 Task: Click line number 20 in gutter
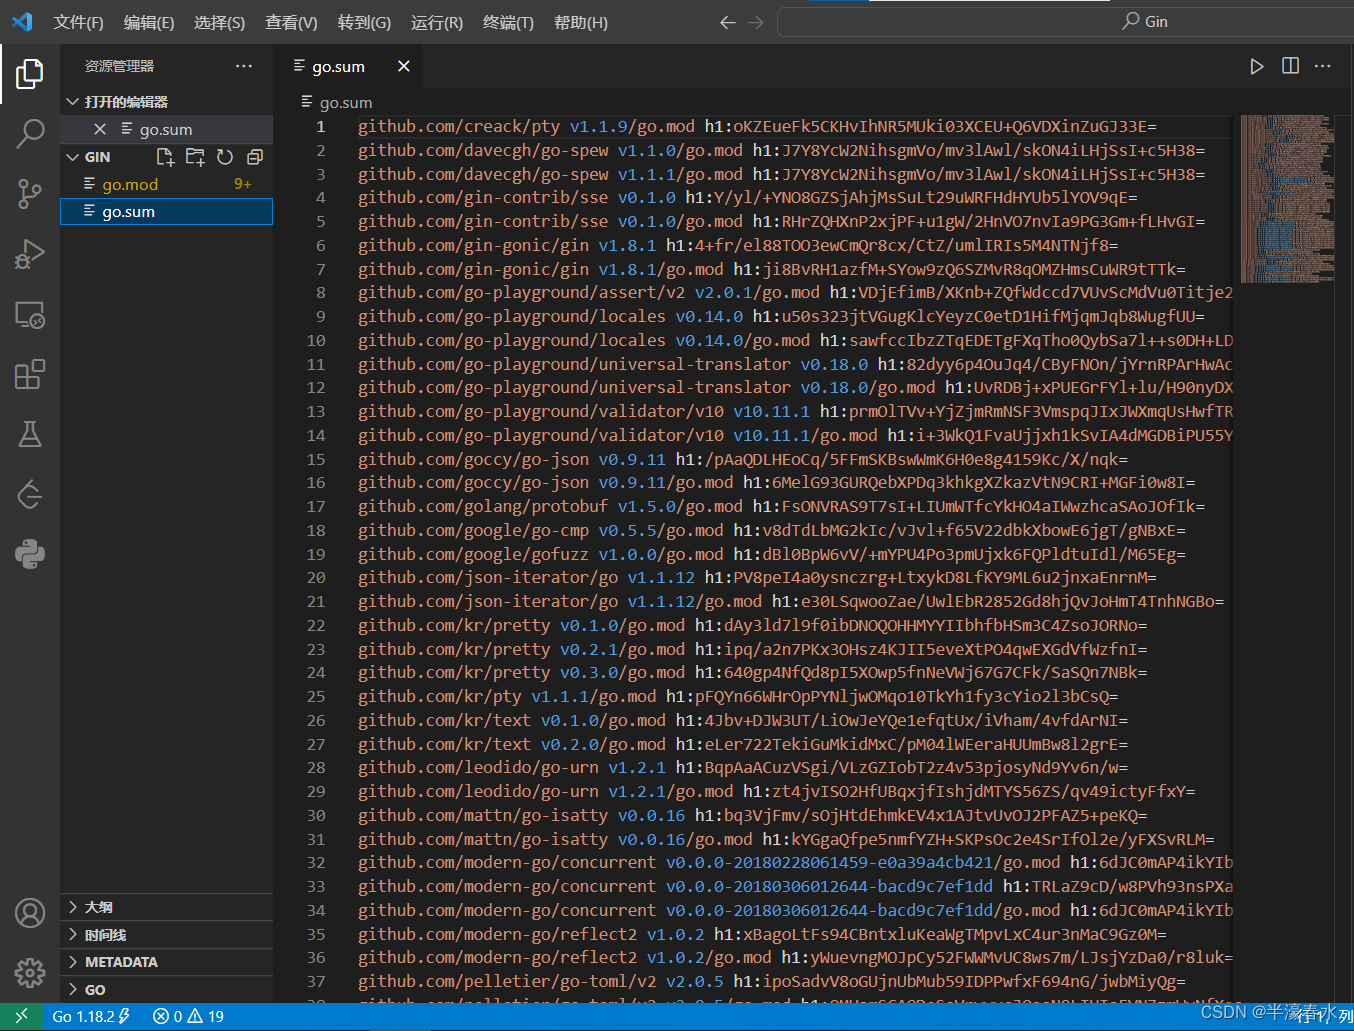coord(316,577)
